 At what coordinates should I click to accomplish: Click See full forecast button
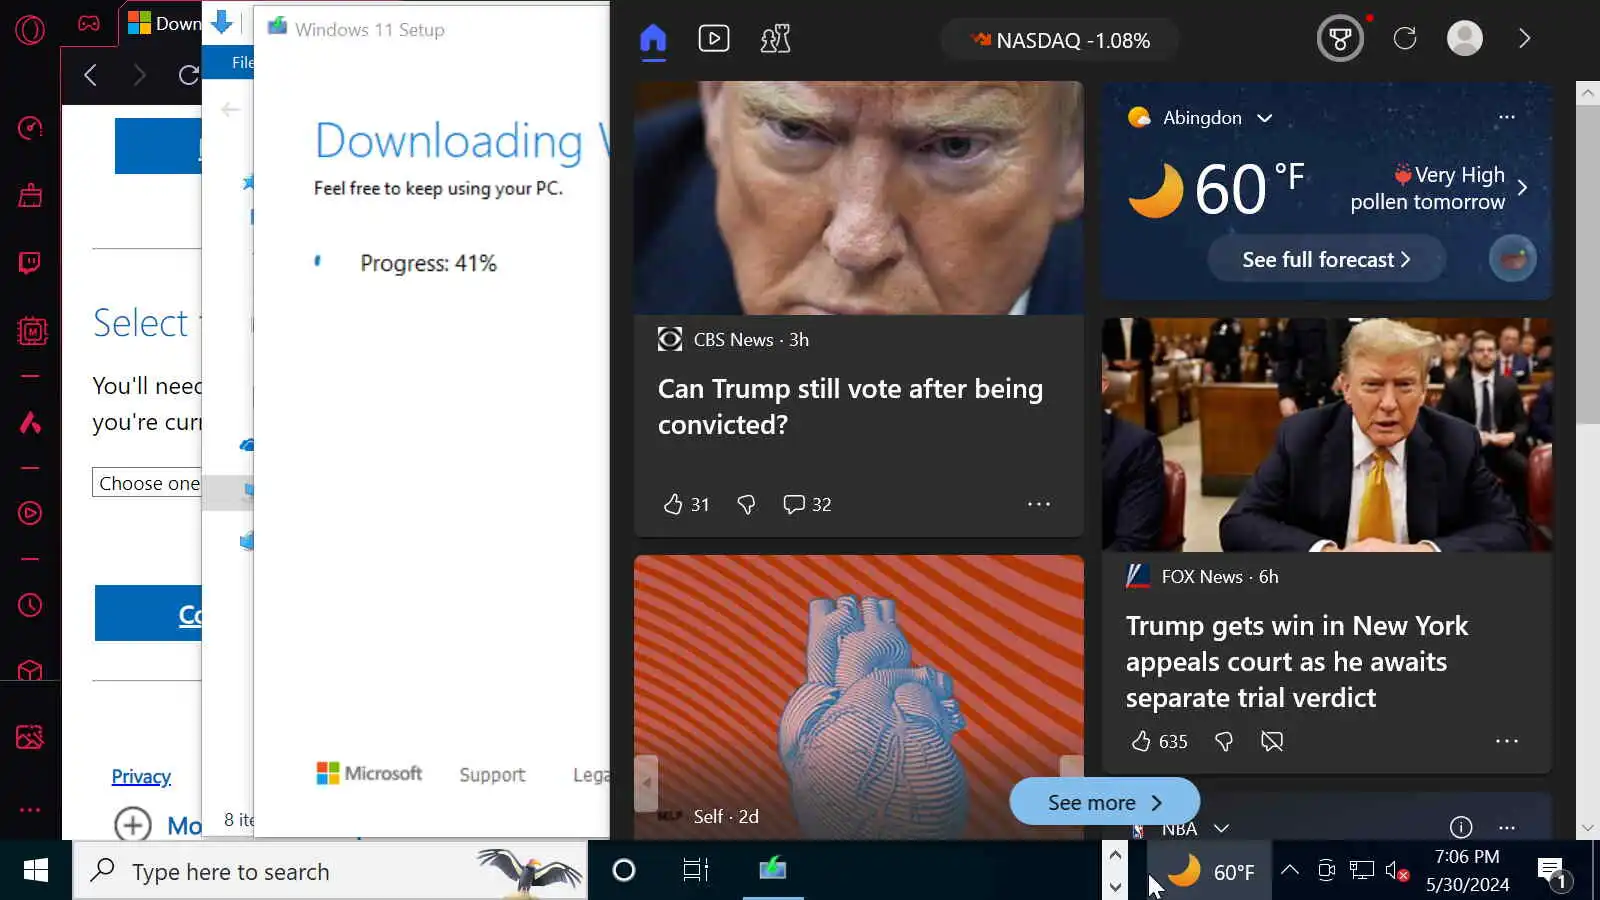point(1326,260)
